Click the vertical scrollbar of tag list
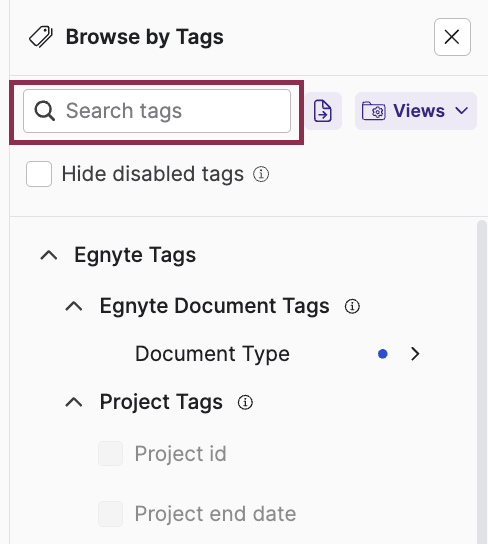Viewport: 488px width, 544px height. pos(482,382)
